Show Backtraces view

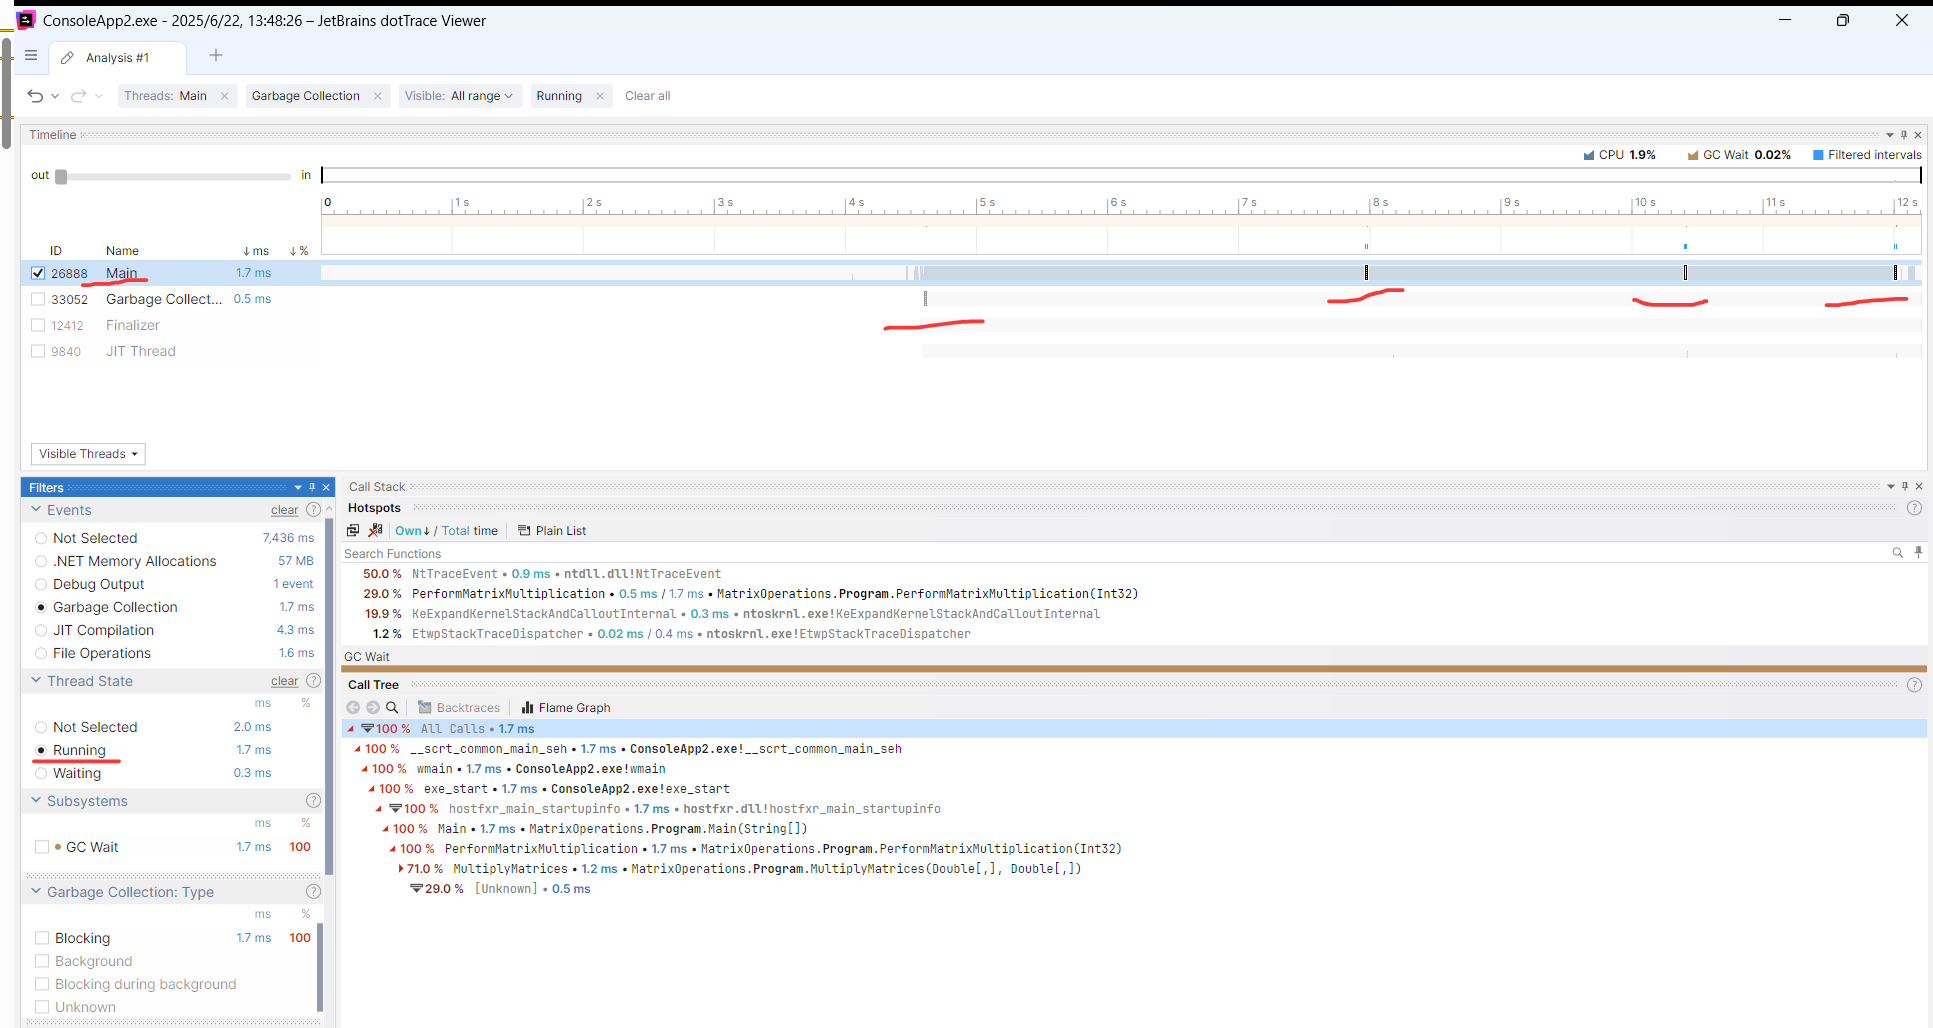click(459, 708)
